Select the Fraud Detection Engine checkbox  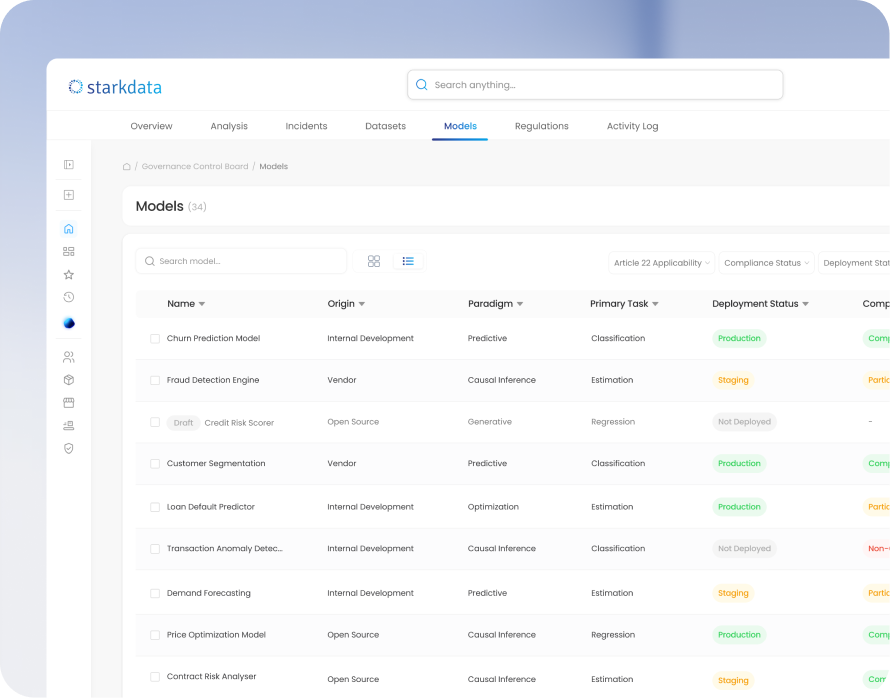pyautogui.click(x=155, y=380)
